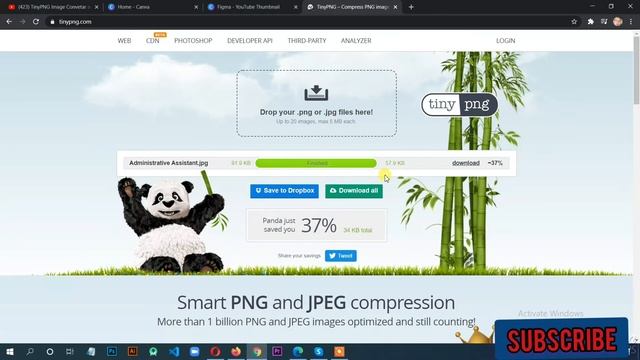Click the -37% savings value in file row
640x360 pixels.
[495, 163]
